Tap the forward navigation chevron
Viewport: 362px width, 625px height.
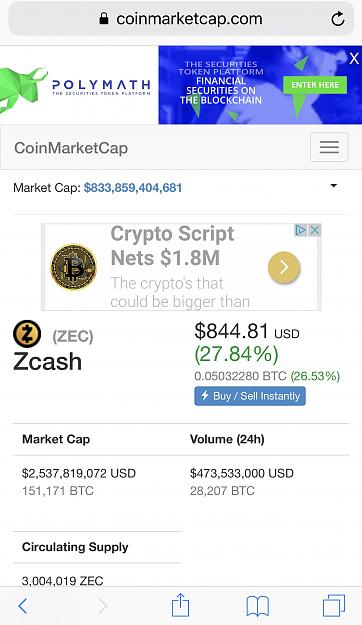click(103, 606)
